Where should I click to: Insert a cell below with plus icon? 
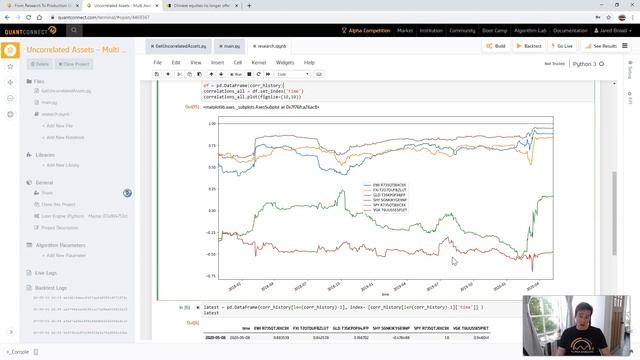(x=168, y=74)
